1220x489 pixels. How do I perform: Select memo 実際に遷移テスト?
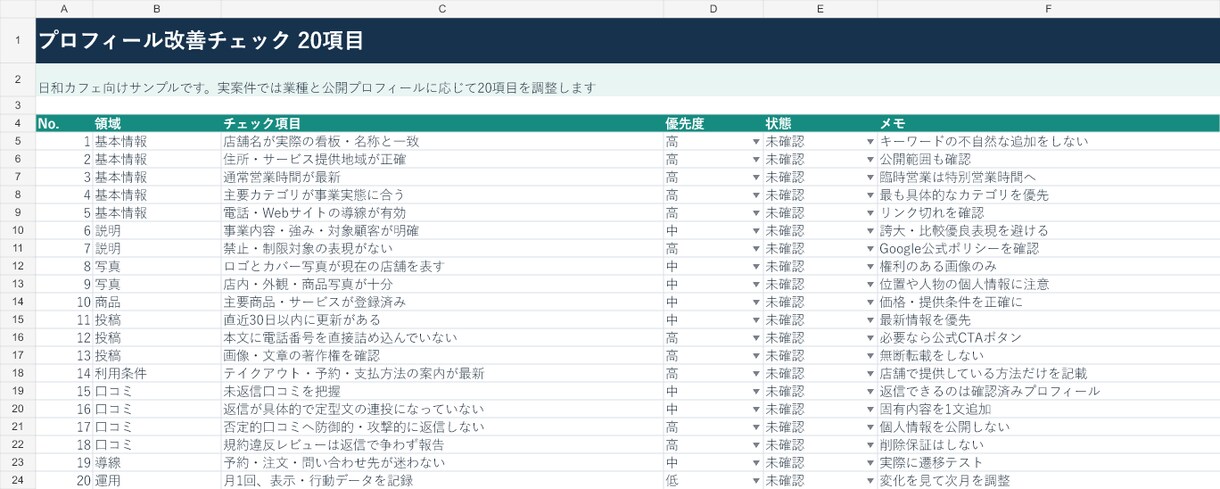tap(1048, 463)
